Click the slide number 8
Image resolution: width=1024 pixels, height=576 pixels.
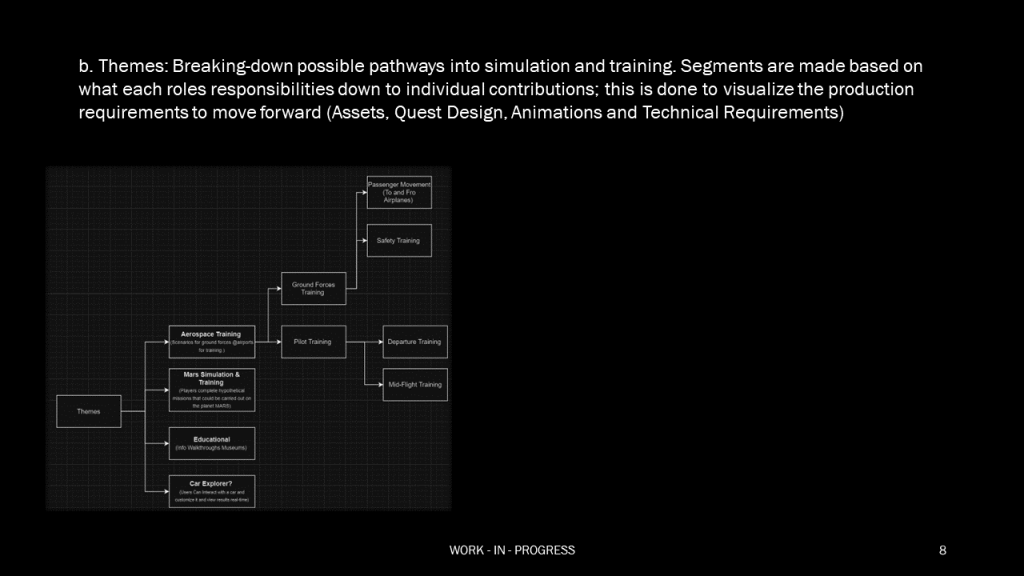point(942,550)
